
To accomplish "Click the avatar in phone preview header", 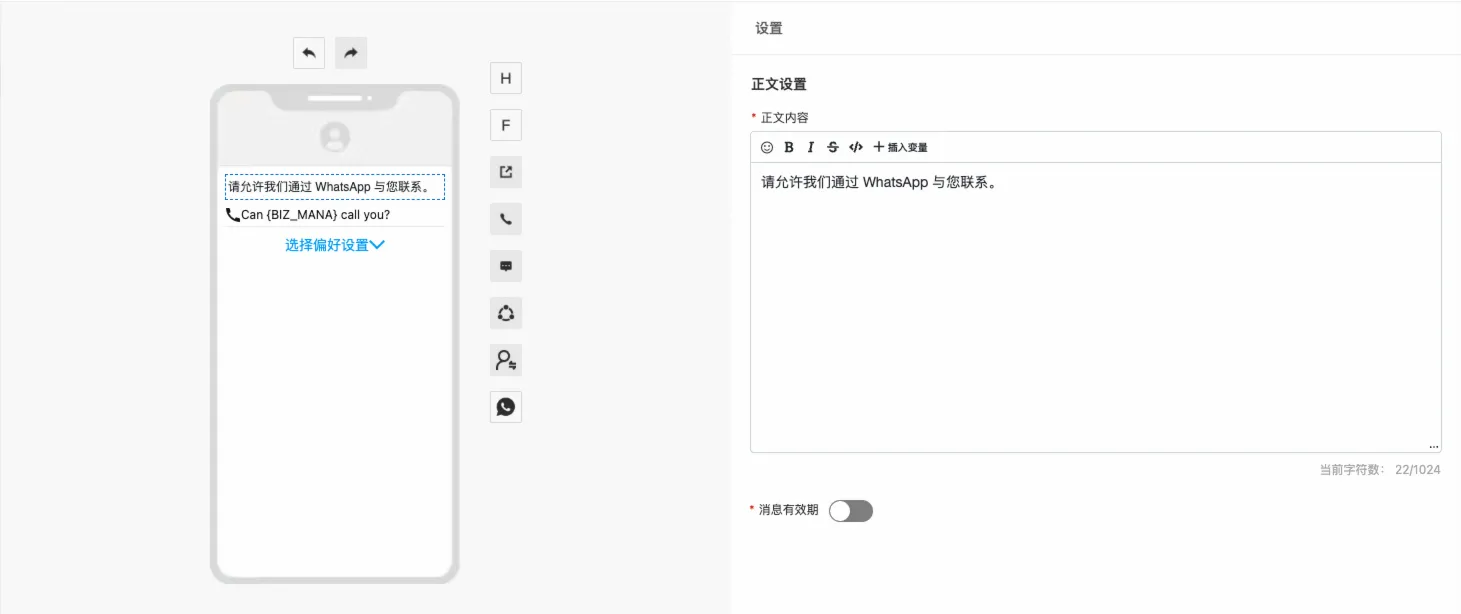I will (x=335, y=137).
